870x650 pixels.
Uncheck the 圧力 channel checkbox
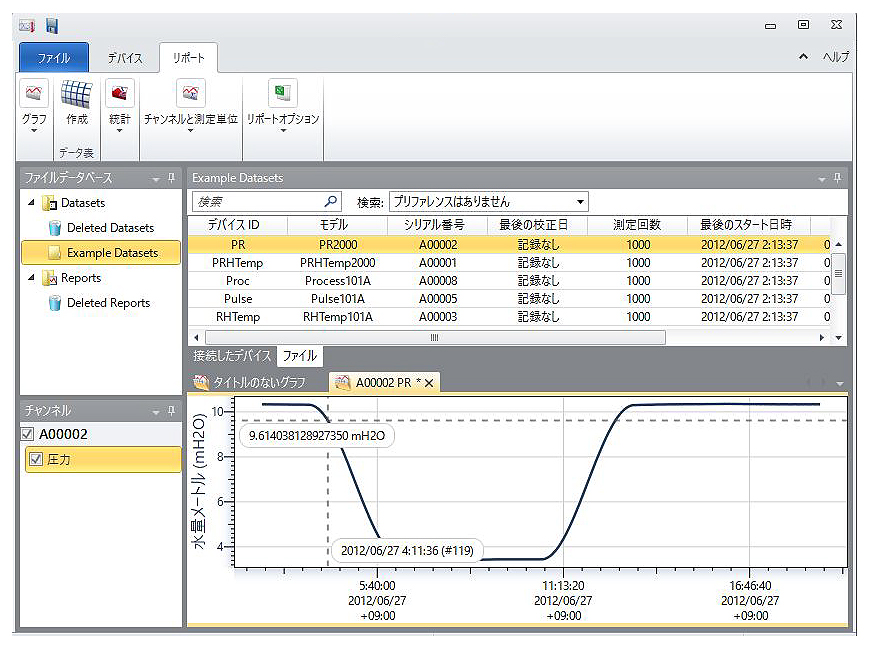point(37,459)
